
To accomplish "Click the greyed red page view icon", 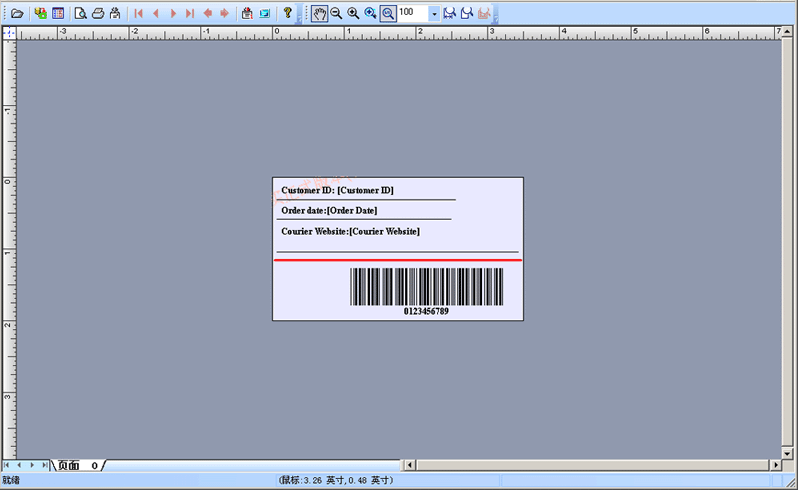I will click(x=483, y=13).
